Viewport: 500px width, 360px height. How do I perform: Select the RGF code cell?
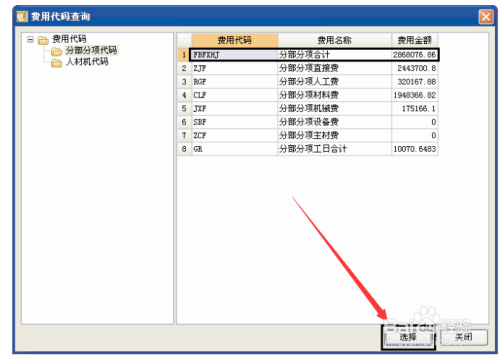(235, 82)
